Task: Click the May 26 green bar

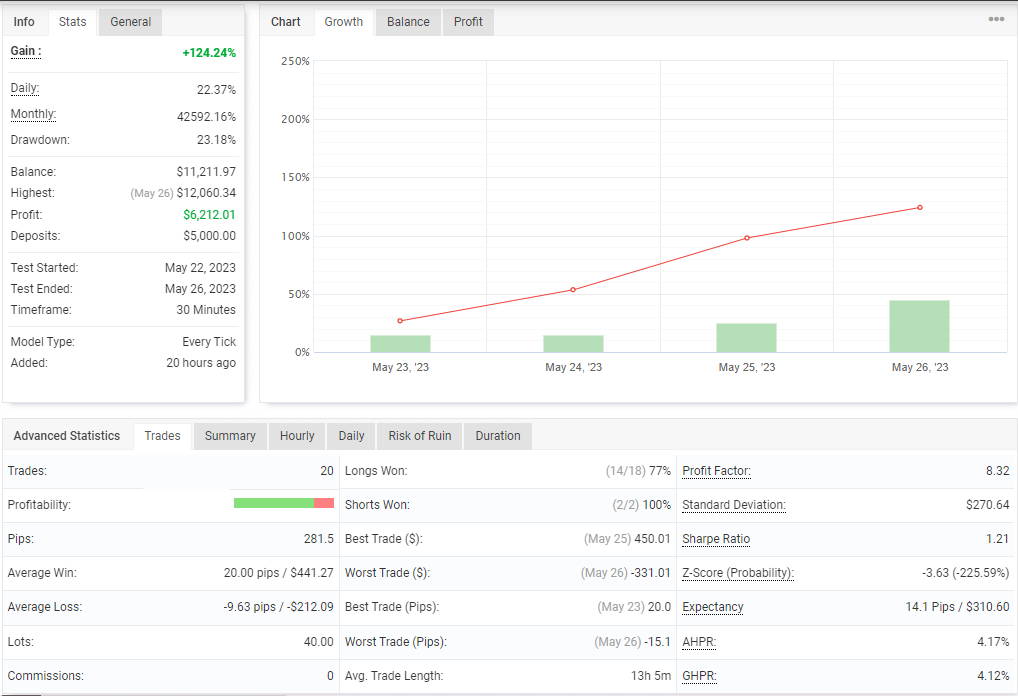Action: [x=919, y=327]
